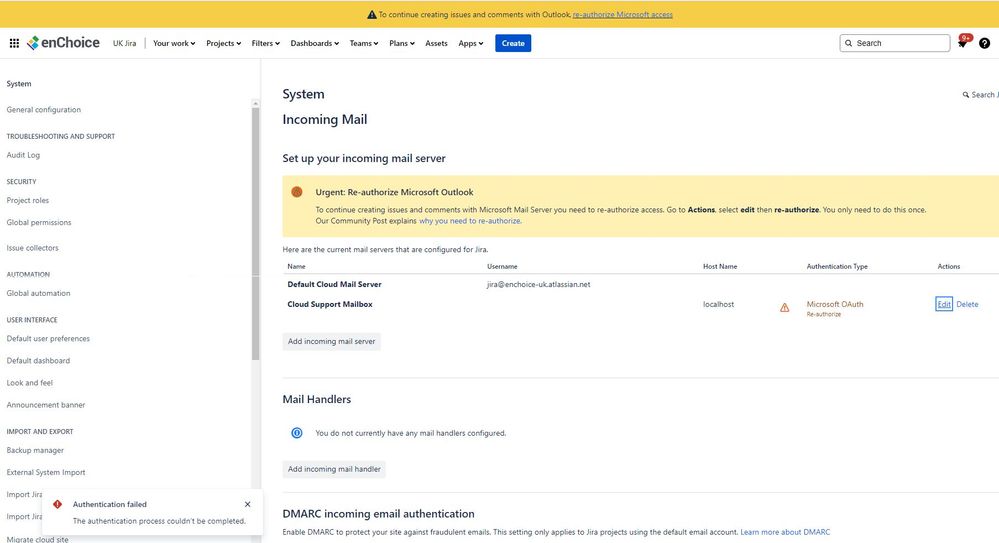
Task: Expand the Dashboards menu
Action: click(x=315, y=43)
